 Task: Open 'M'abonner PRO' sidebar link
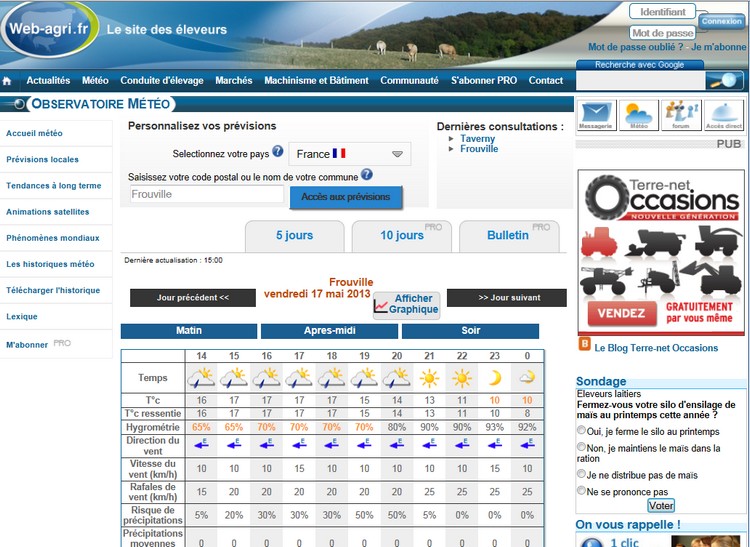click(x=38, y=344)
